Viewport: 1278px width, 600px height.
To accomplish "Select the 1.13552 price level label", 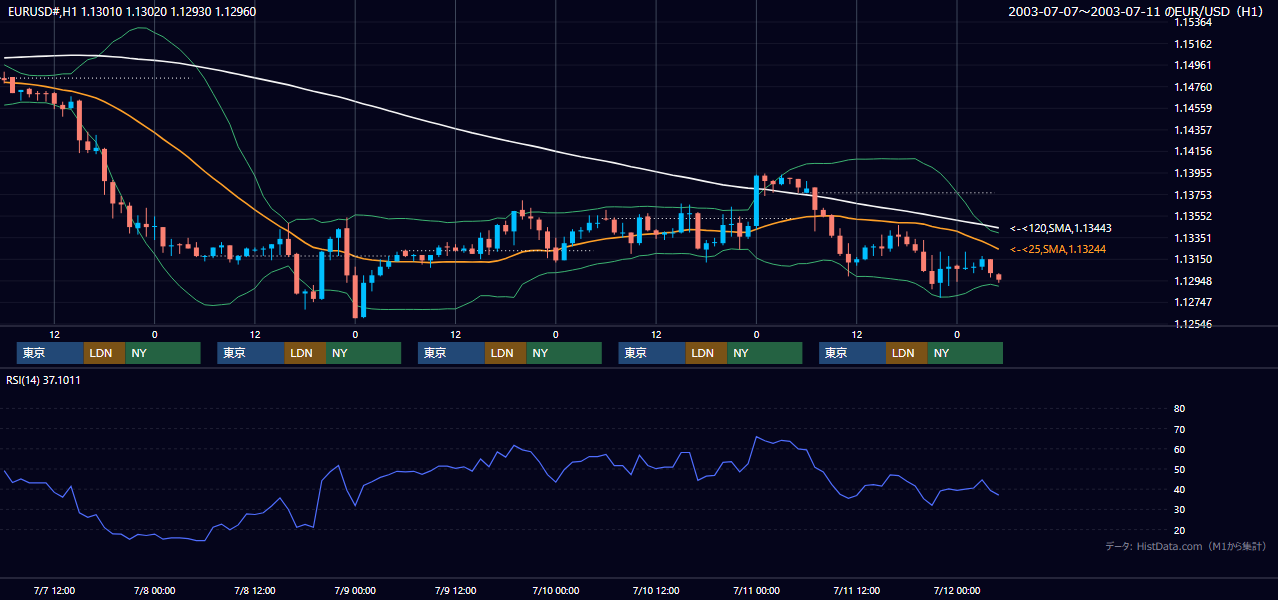I will click(1192, 216).
